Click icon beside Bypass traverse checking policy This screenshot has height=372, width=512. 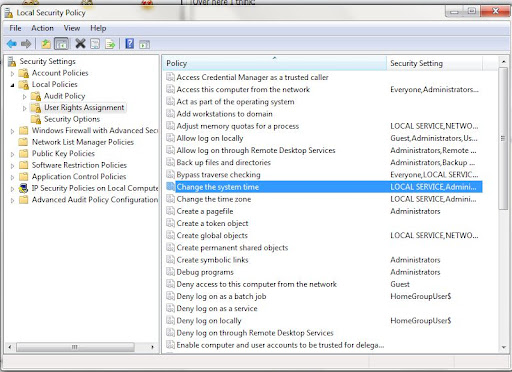tap(170, 174)
